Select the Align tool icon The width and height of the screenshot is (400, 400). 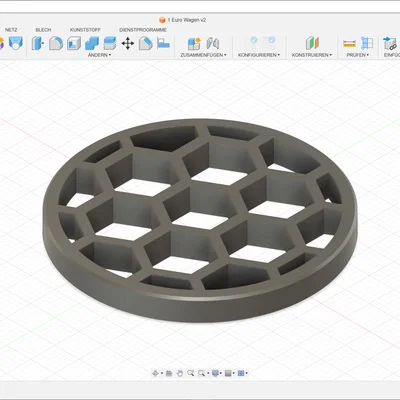tap(163, 43)
